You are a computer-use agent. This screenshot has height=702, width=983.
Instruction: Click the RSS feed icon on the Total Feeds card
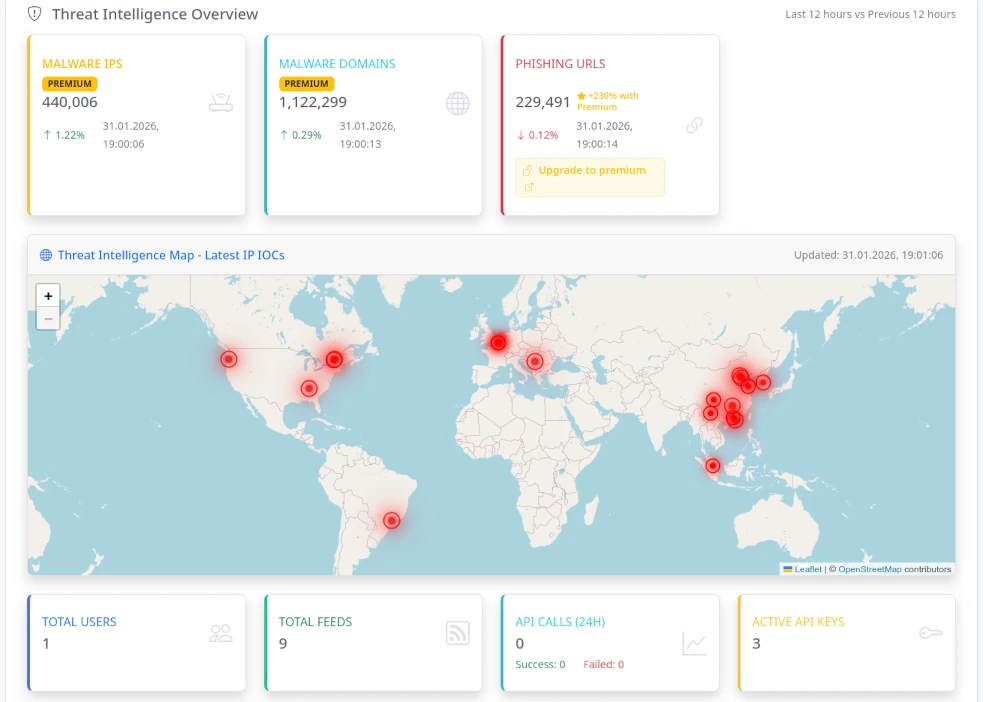point(458,633)
